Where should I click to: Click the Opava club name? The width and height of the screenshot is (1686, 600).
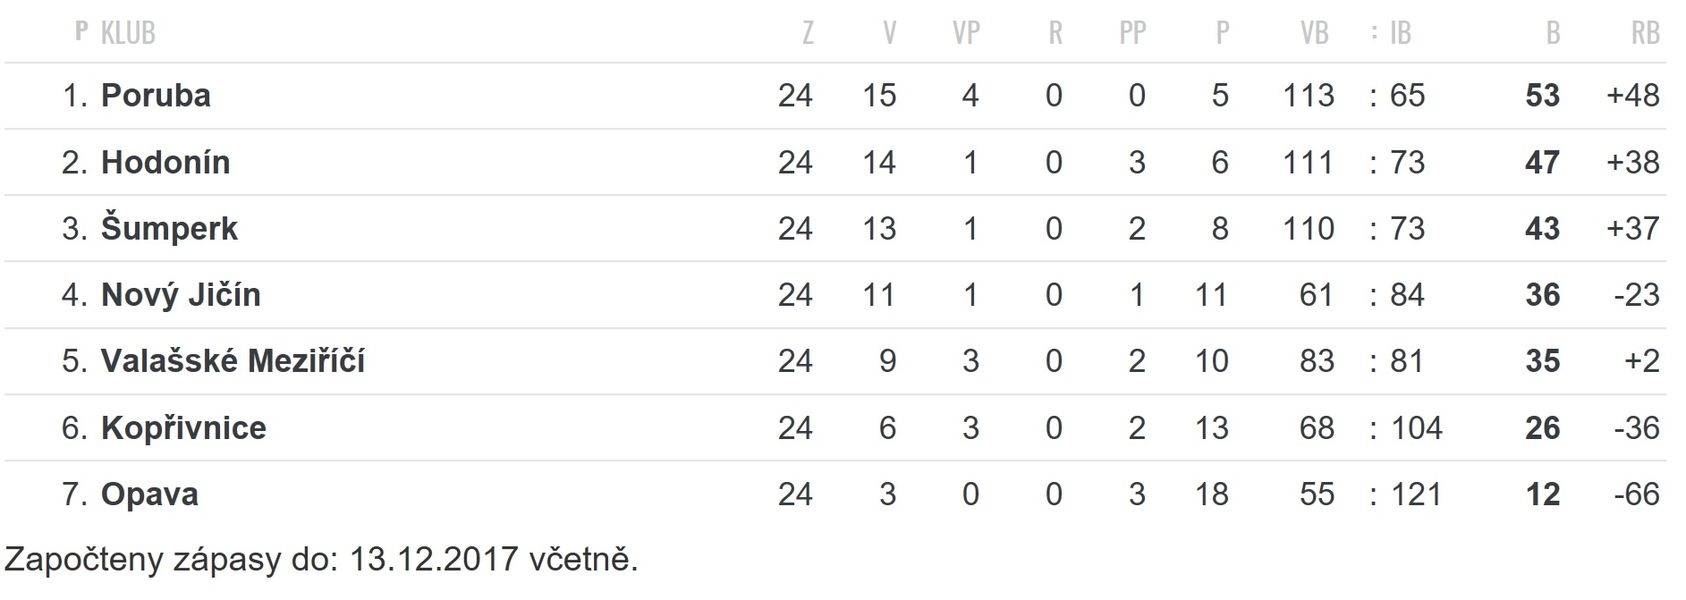coord(150,494)
